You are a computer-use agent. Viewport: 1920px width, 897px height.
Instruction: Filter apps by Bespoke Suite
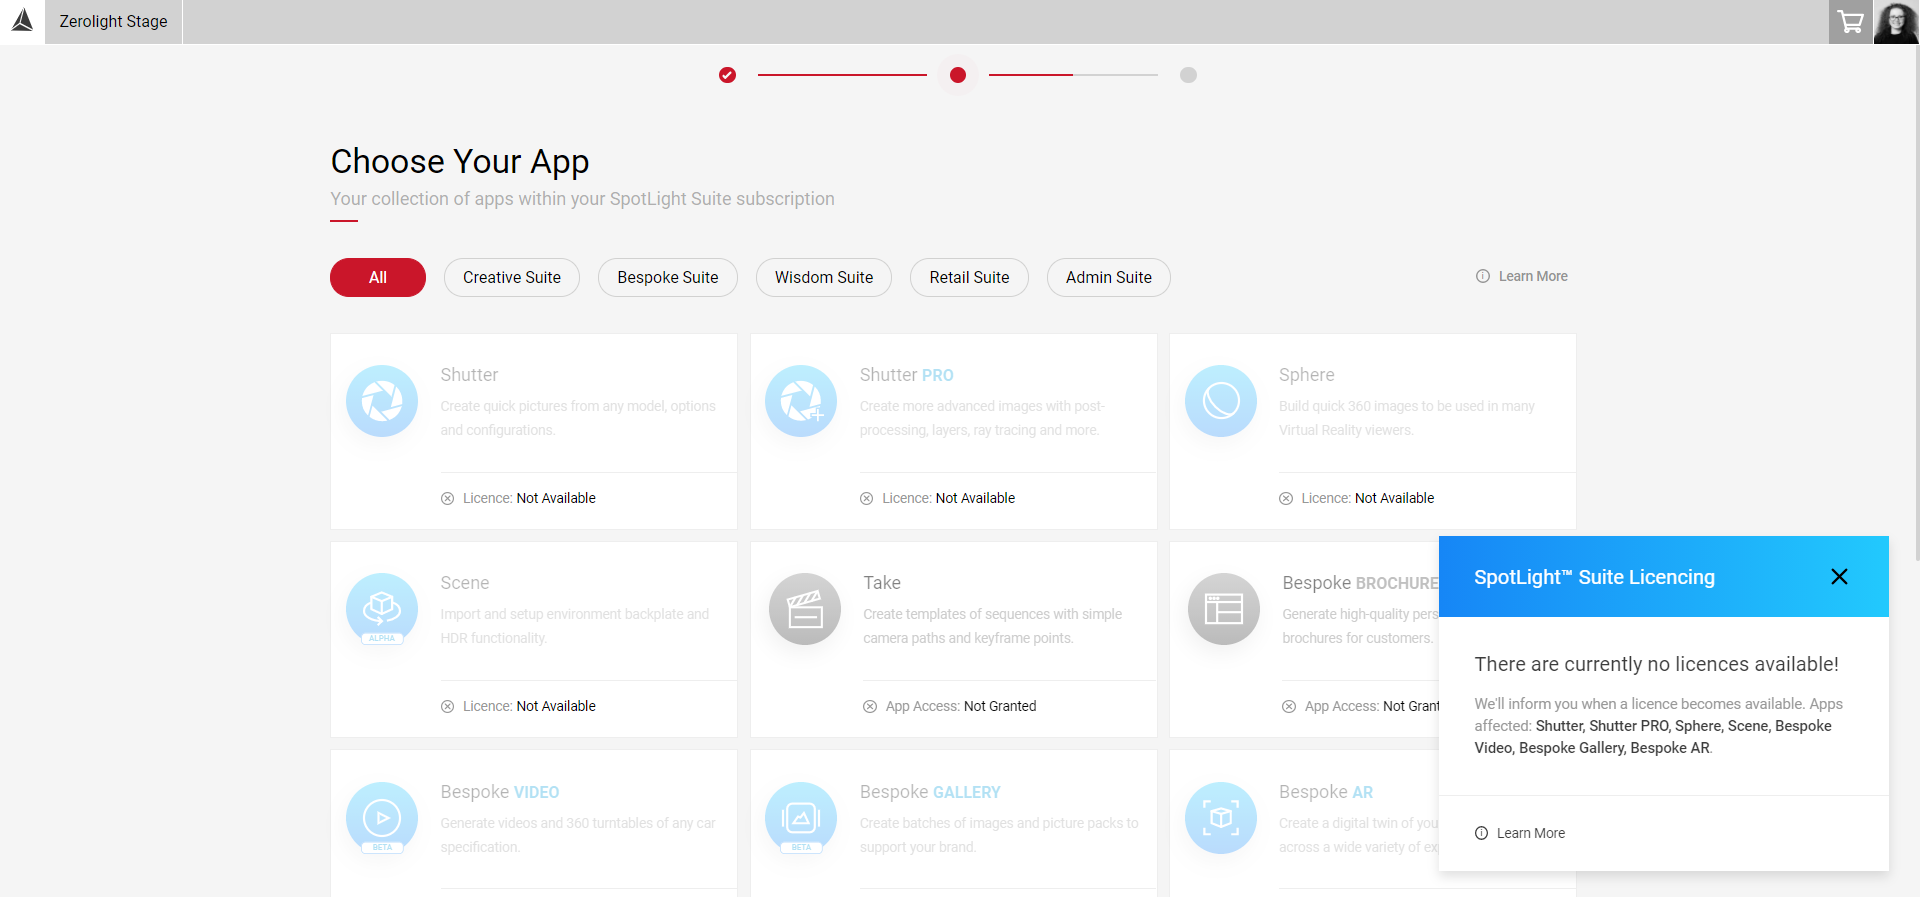pos(668,277)
